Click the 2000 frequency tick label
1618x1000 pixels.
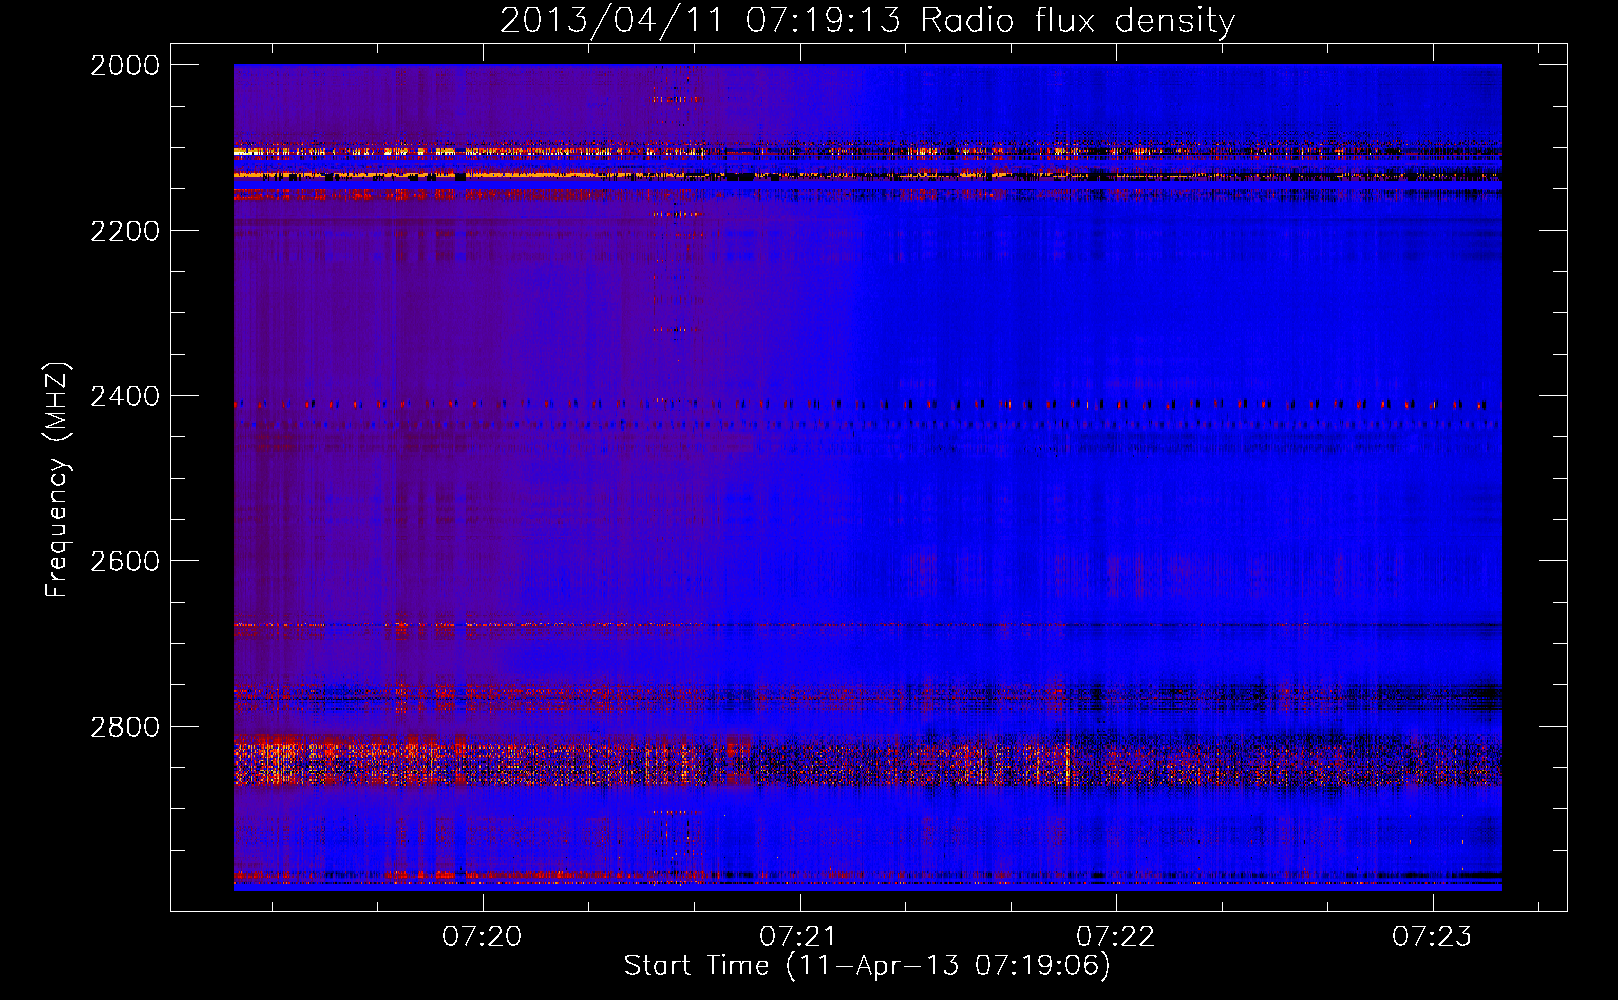point(125,65)
